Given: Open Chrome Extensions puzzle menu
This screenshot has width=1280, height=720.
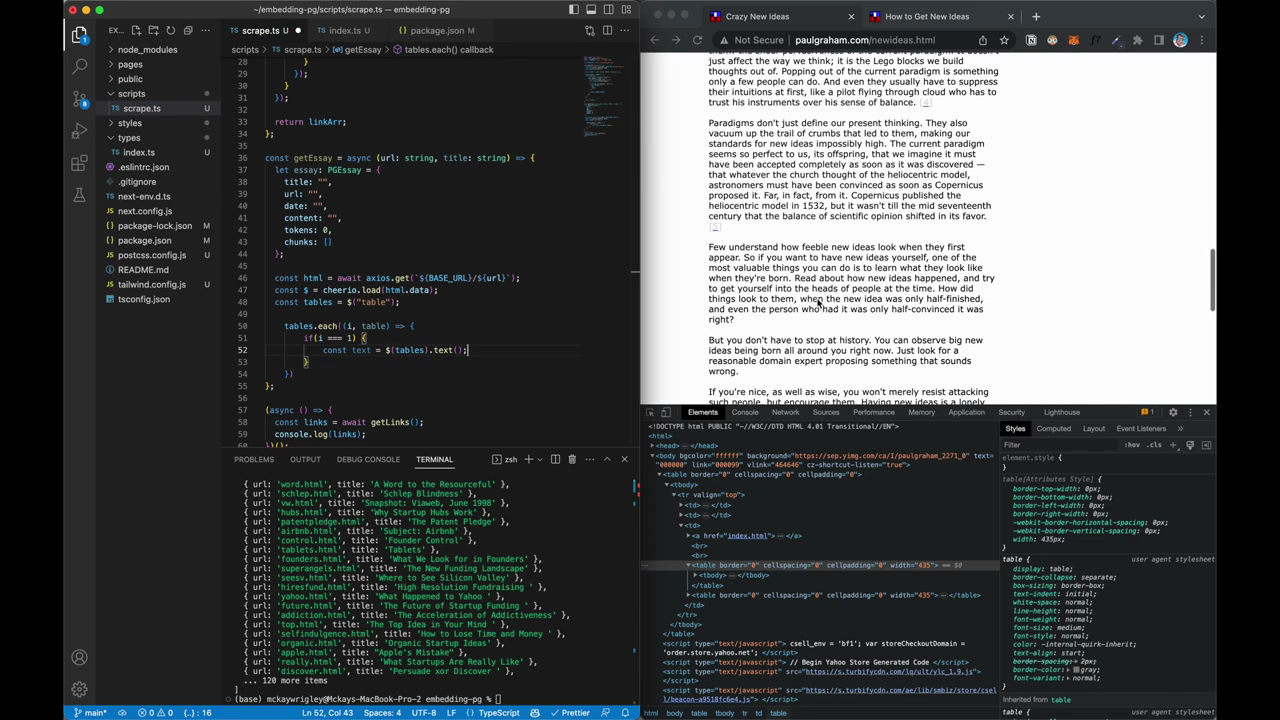Looking at the screenshot, I should pos(1137,40).
